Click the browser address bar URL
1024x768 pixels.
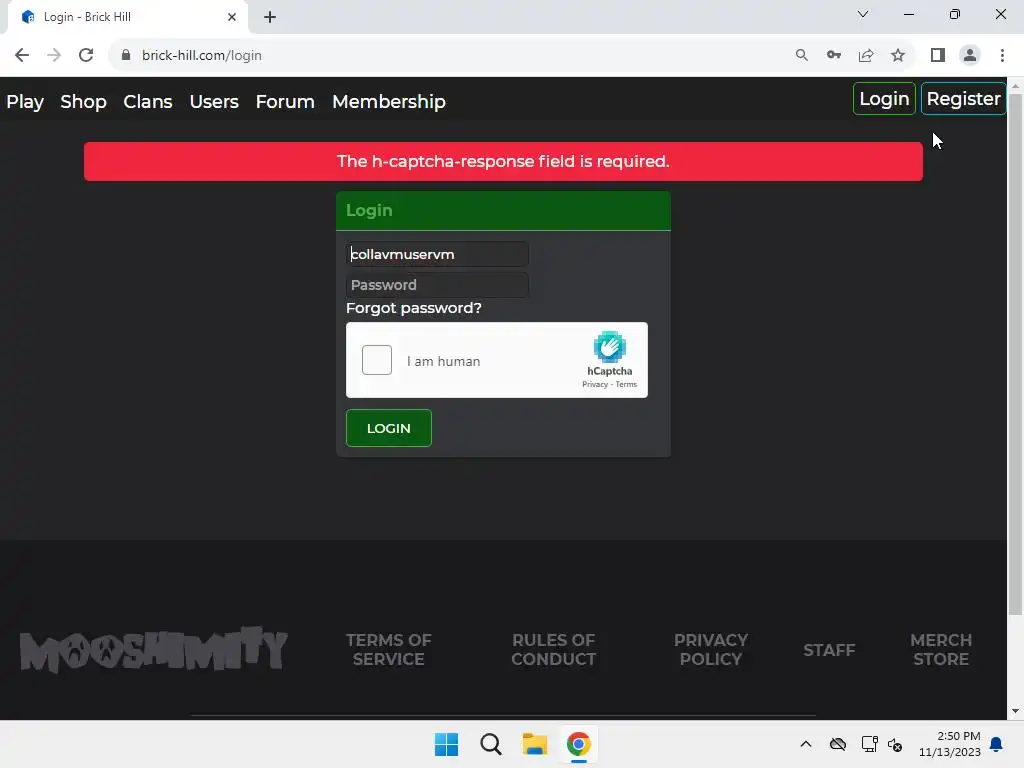(202, 56)
